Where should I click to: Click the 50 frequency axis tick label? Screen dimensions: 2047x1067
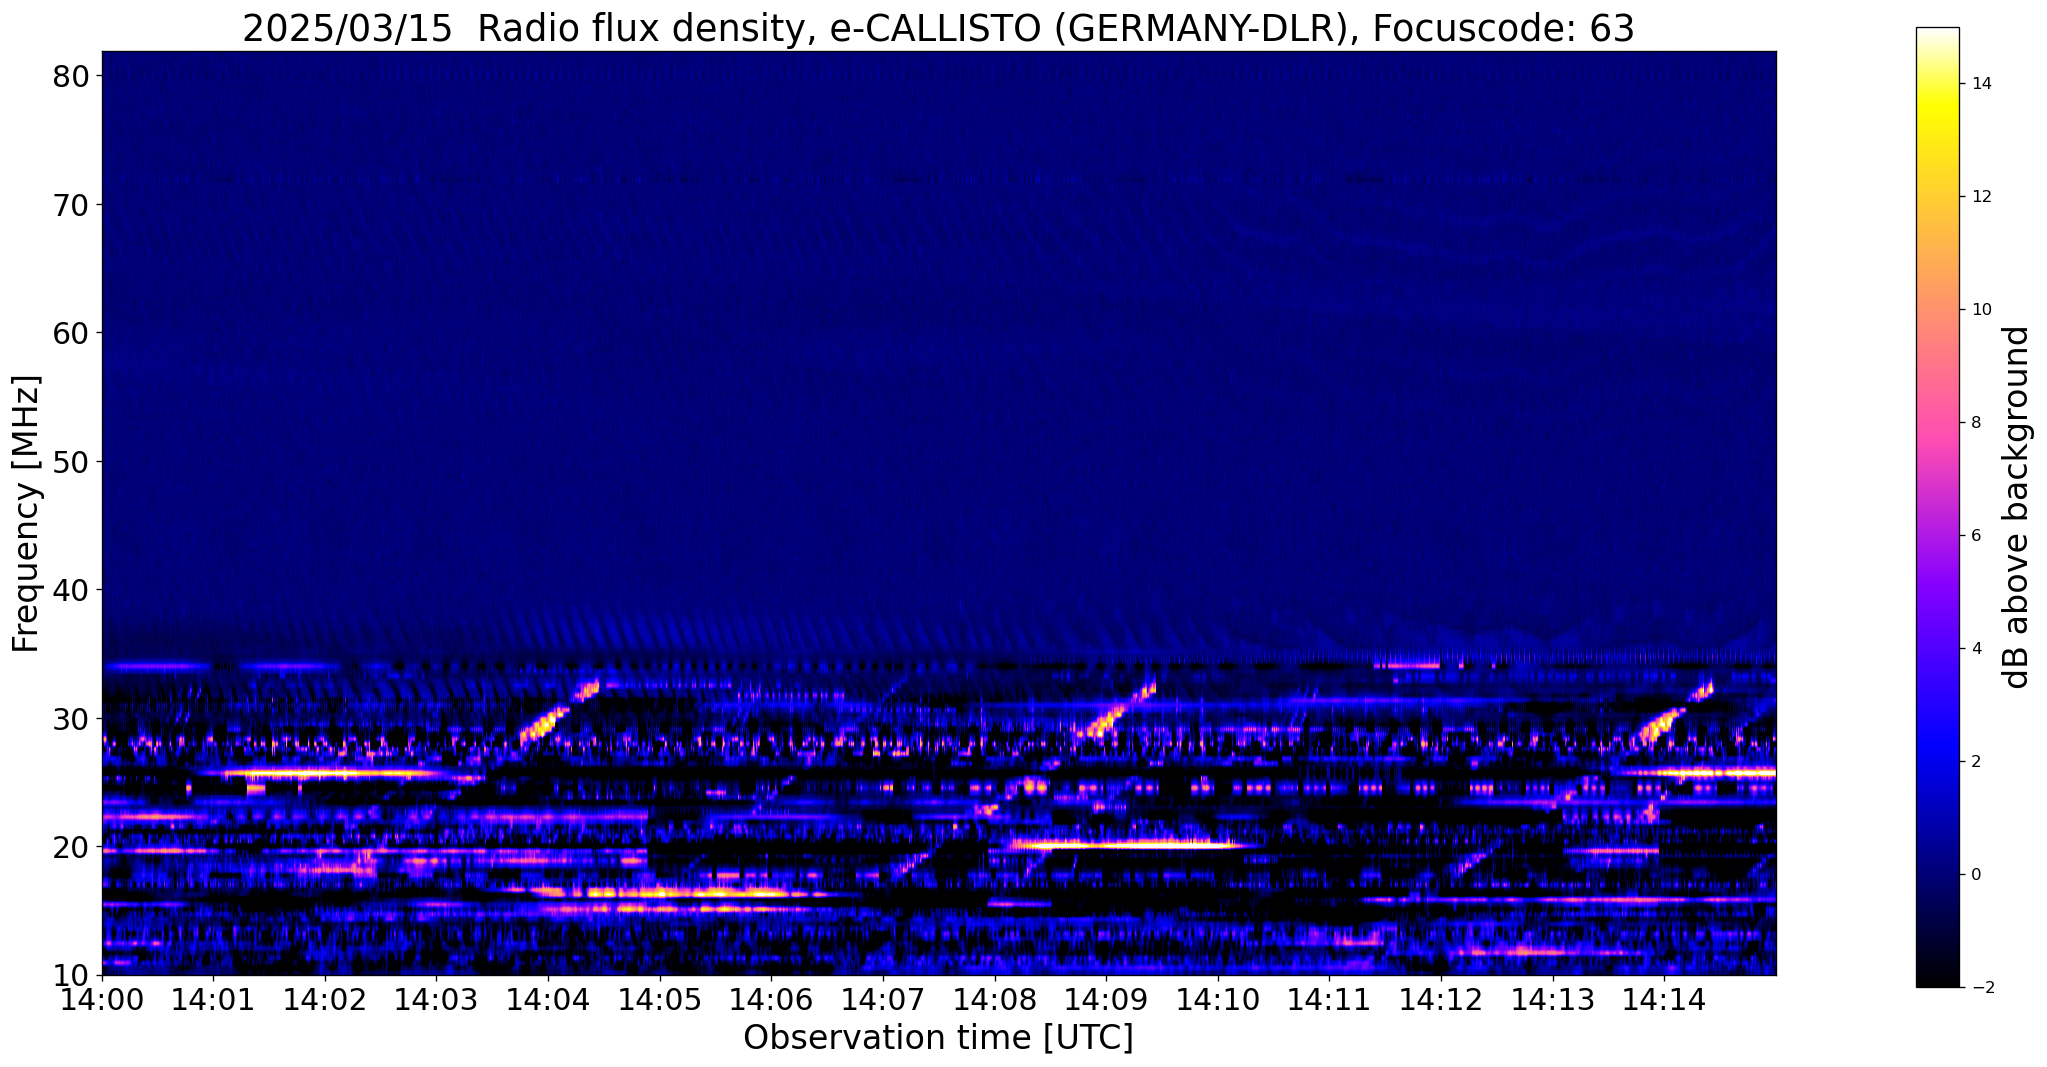[x=71, y=462]
